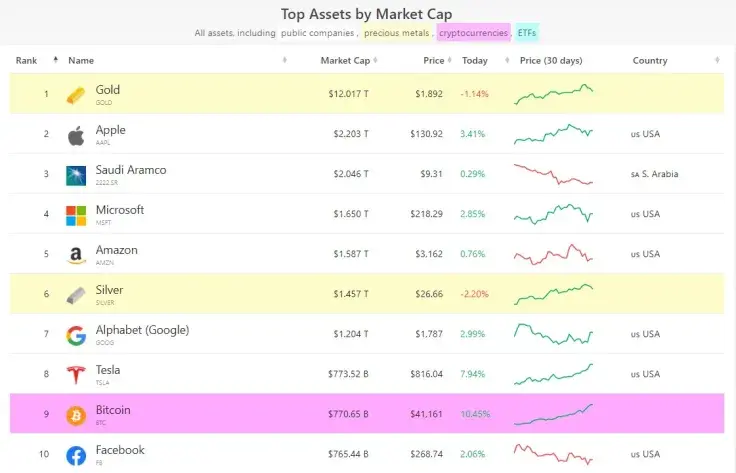Sort by Country column arrow
This screenshot has height=473, width=736.
coord(717,60)
